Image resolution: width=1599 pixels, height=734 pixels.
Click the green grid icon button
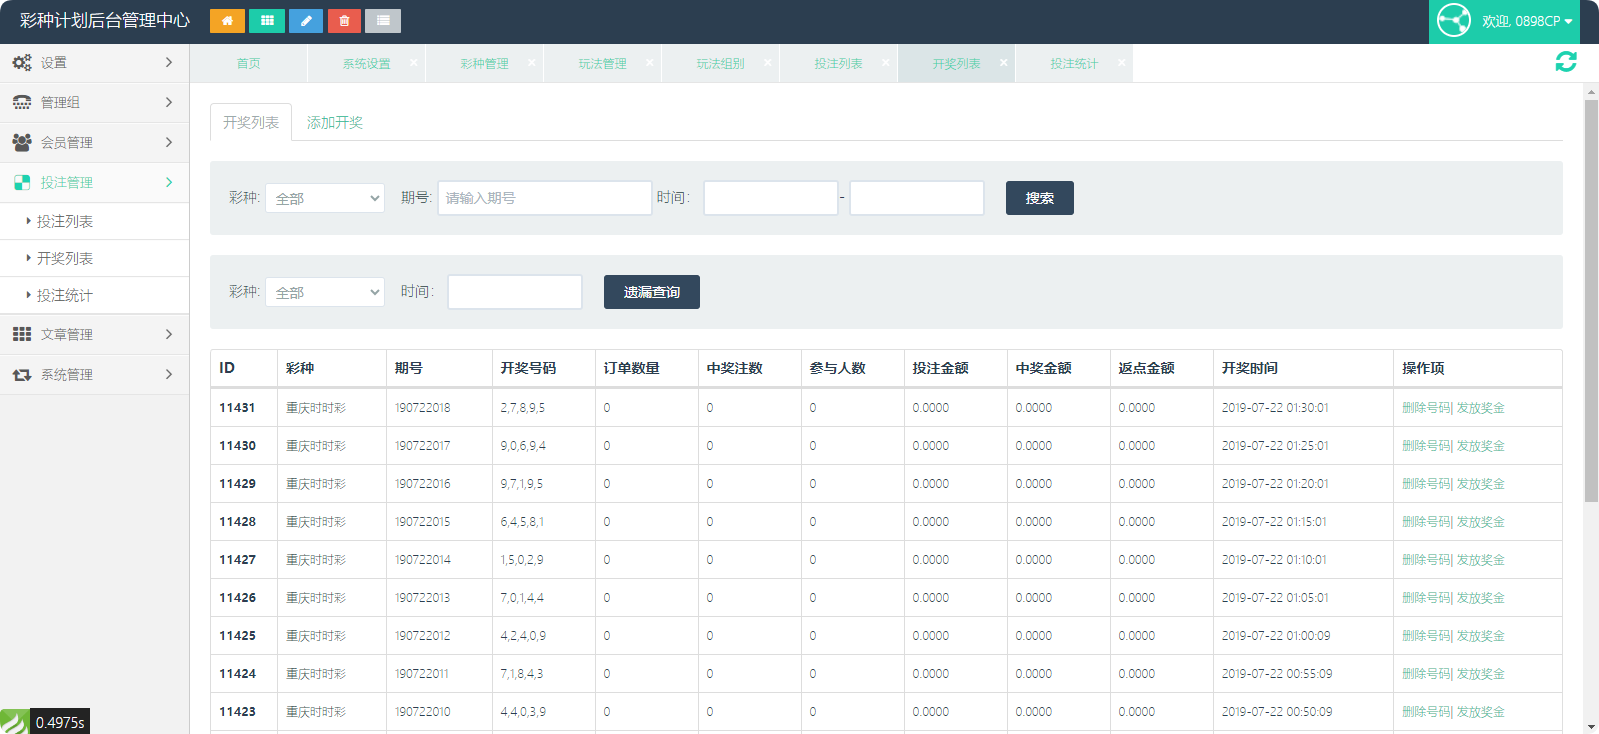267,21
